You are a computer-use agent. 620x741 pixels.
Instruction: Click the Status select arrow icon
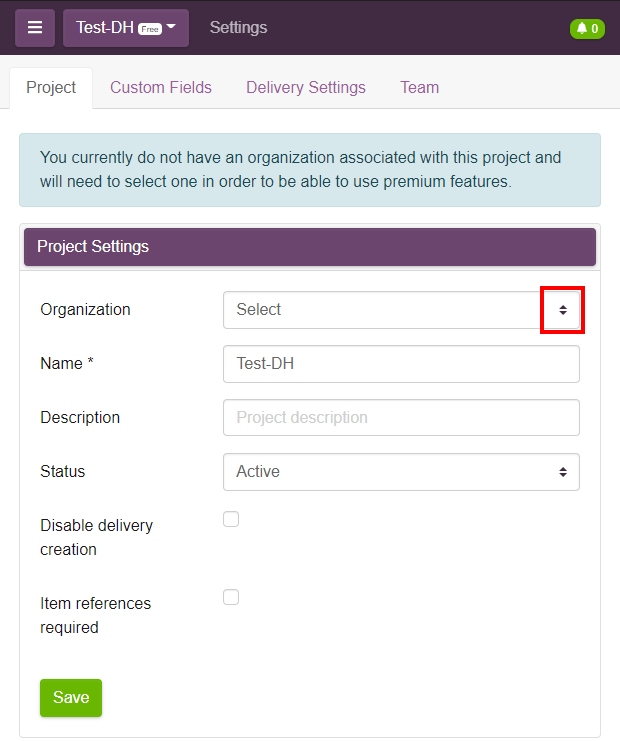(x=562, y=472)
